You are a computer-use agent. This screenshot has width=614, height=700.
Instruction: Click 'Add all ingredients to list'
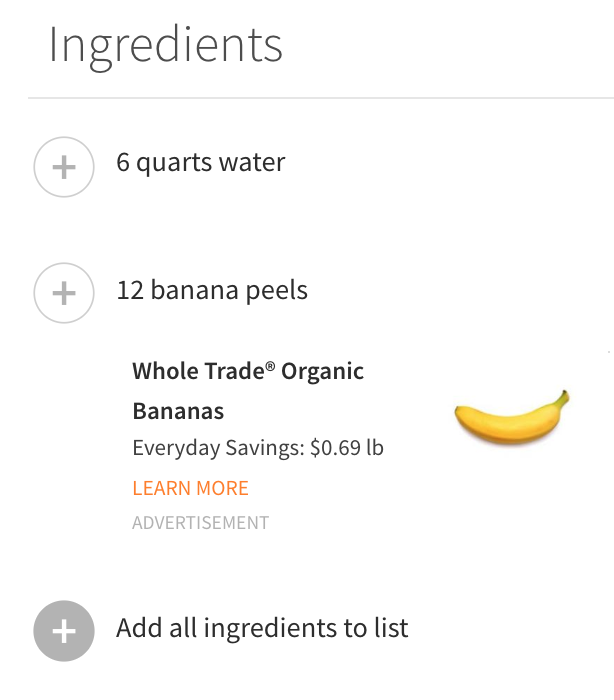point(262,628)
